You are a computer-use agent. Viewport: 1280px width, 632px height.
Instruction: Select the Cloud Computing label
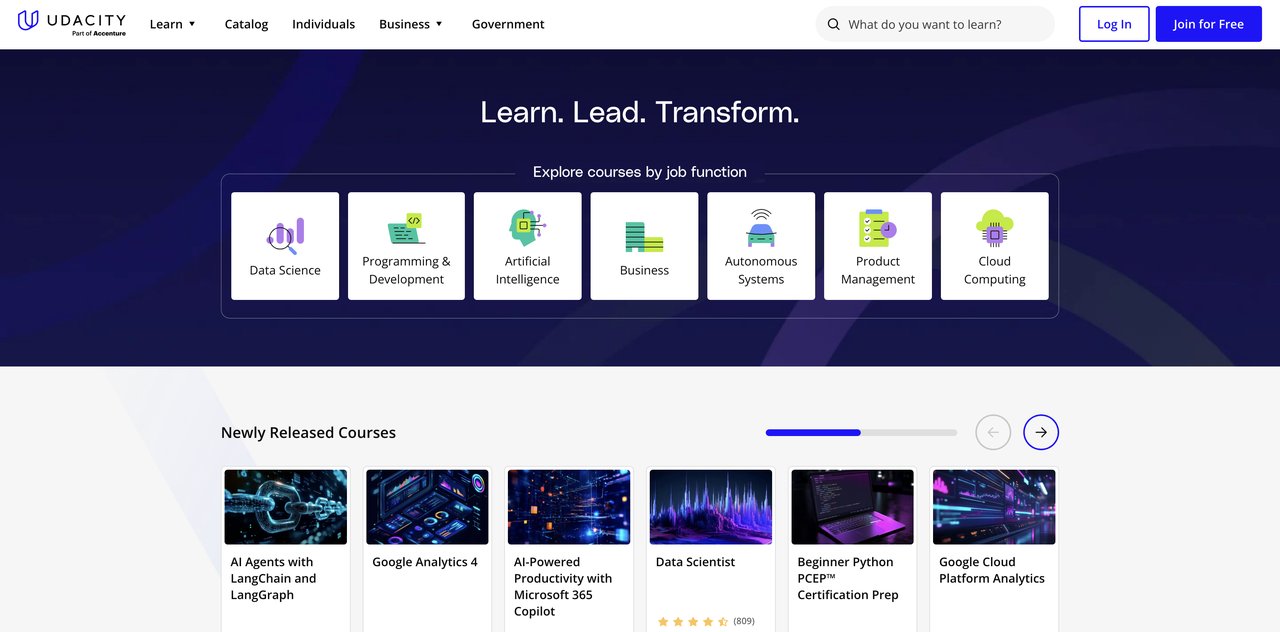point(995,270)
